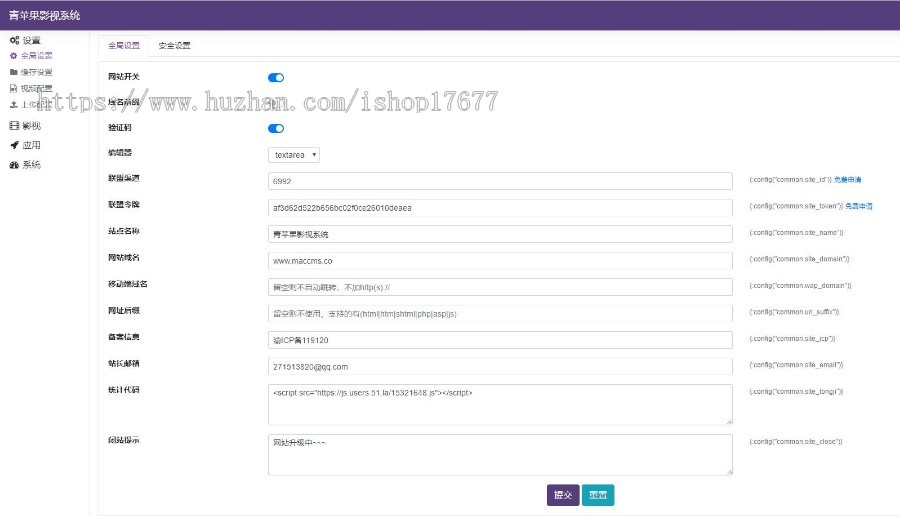Click the purple 提交 button
Image resolution: width=900 pixels, height=516 pixels.
pos(563,495)
